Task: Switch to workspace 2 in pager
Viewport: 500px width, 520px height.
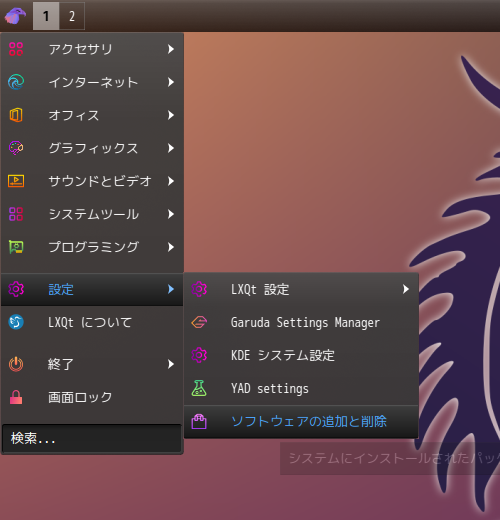Action: pos(72,16)
